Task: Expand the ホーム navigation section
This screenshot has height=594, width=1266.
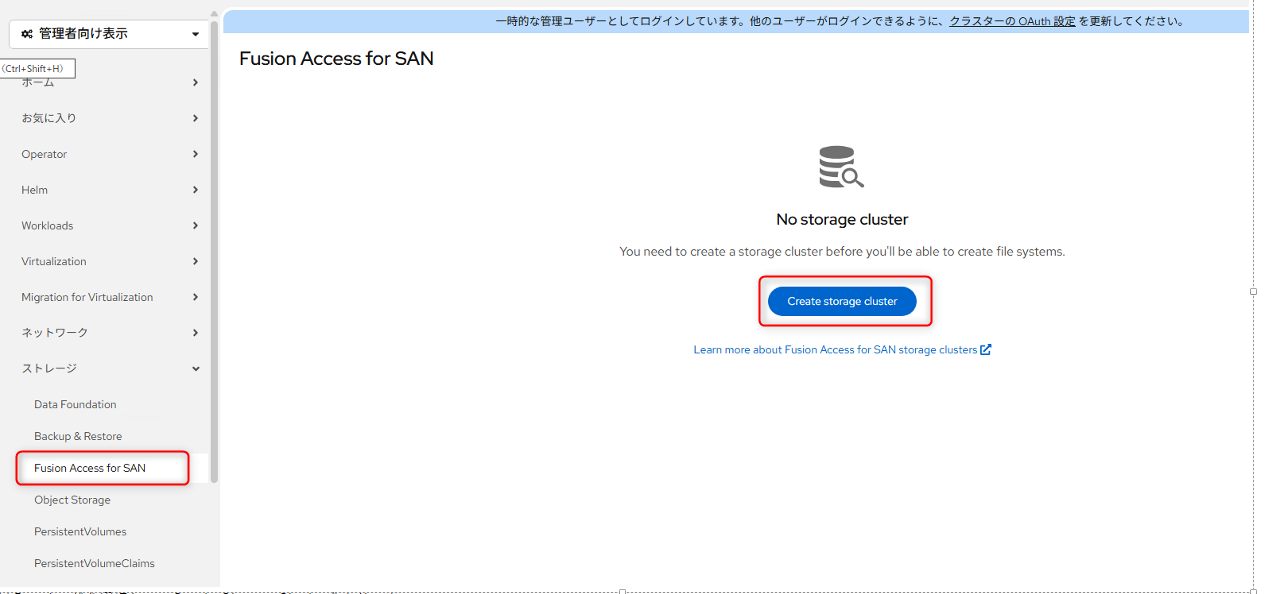Action: pyautogui.click(x=110, y=82)
